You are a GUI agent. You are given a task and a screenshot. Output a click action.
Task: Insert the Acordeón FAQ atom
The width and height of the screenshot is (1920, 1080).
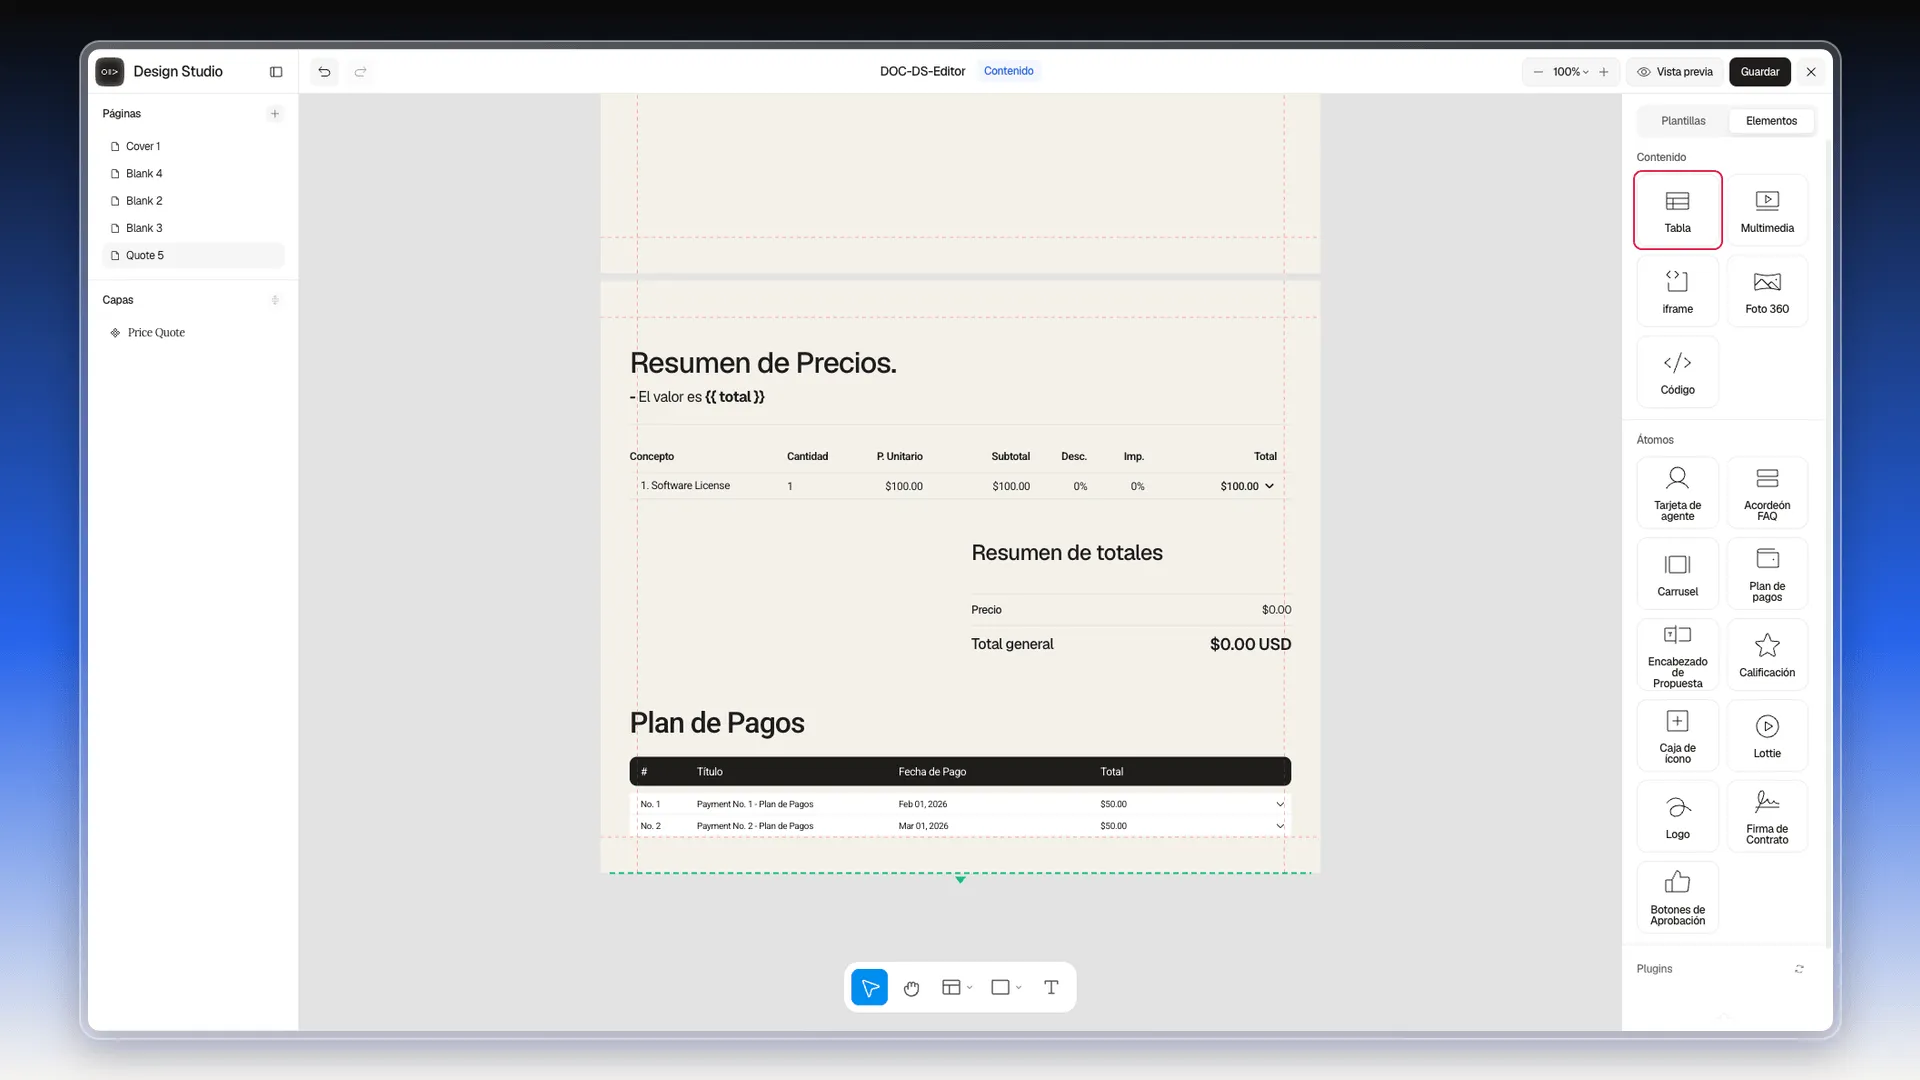pyautogui.click(x=1767, y=493)
